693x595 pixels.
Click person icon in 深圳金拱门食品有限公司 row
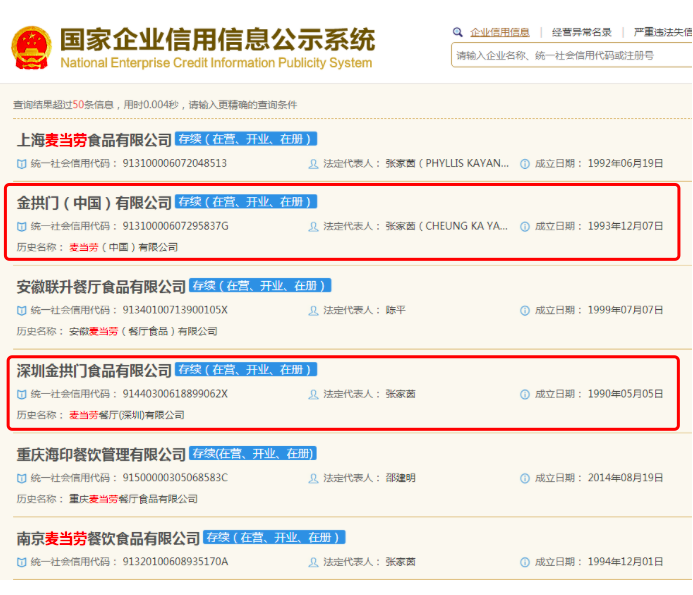coord(313,394)
